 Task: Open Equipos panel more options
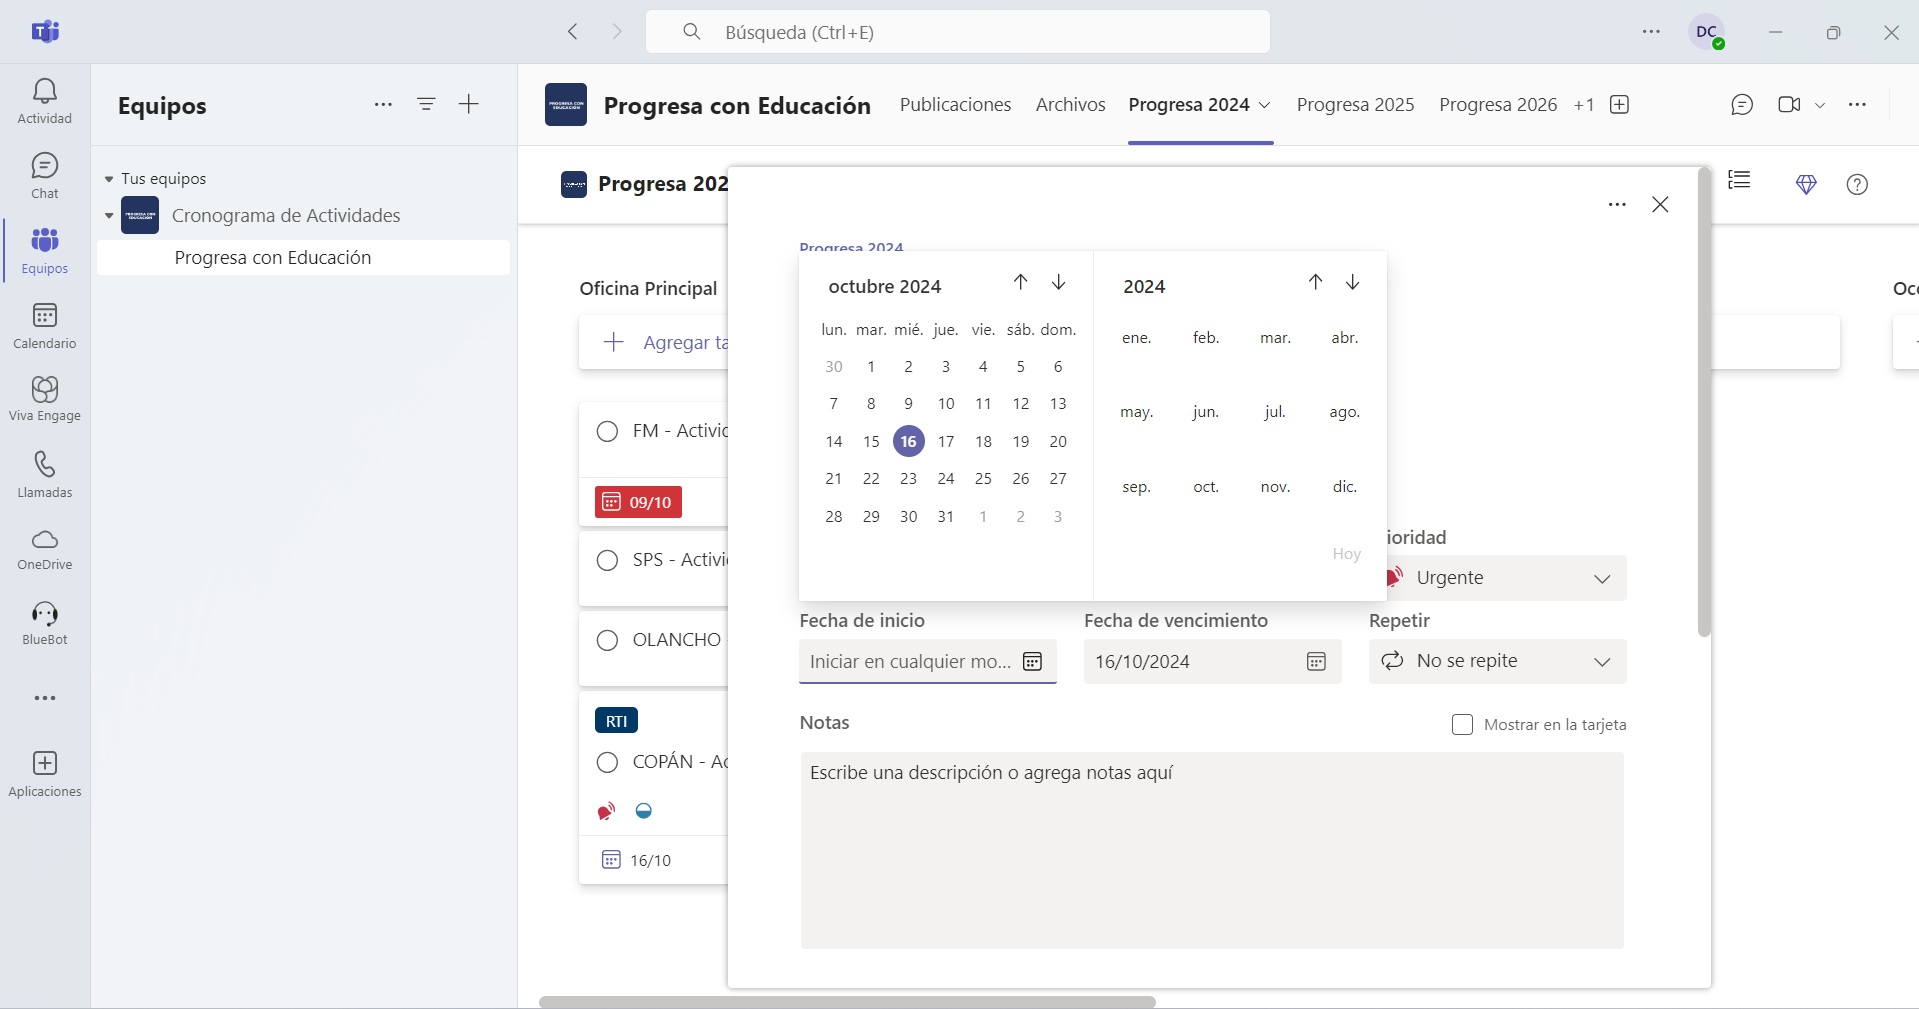pyautogui.click(x=383, y=104)
